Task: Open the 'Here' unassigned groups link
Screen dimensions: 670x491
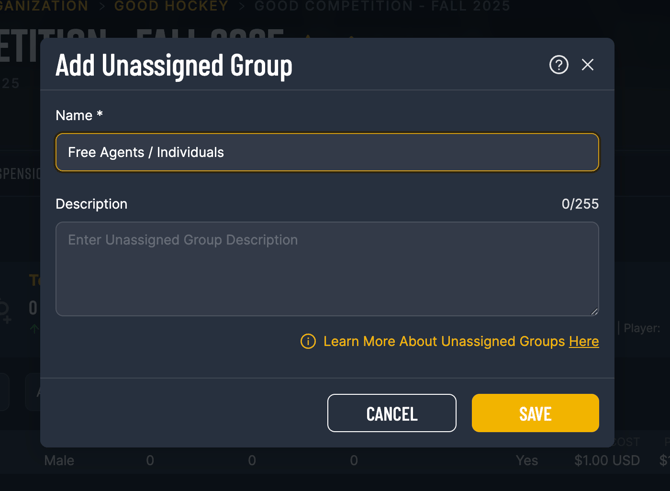Action: click(x=584, y=341)
